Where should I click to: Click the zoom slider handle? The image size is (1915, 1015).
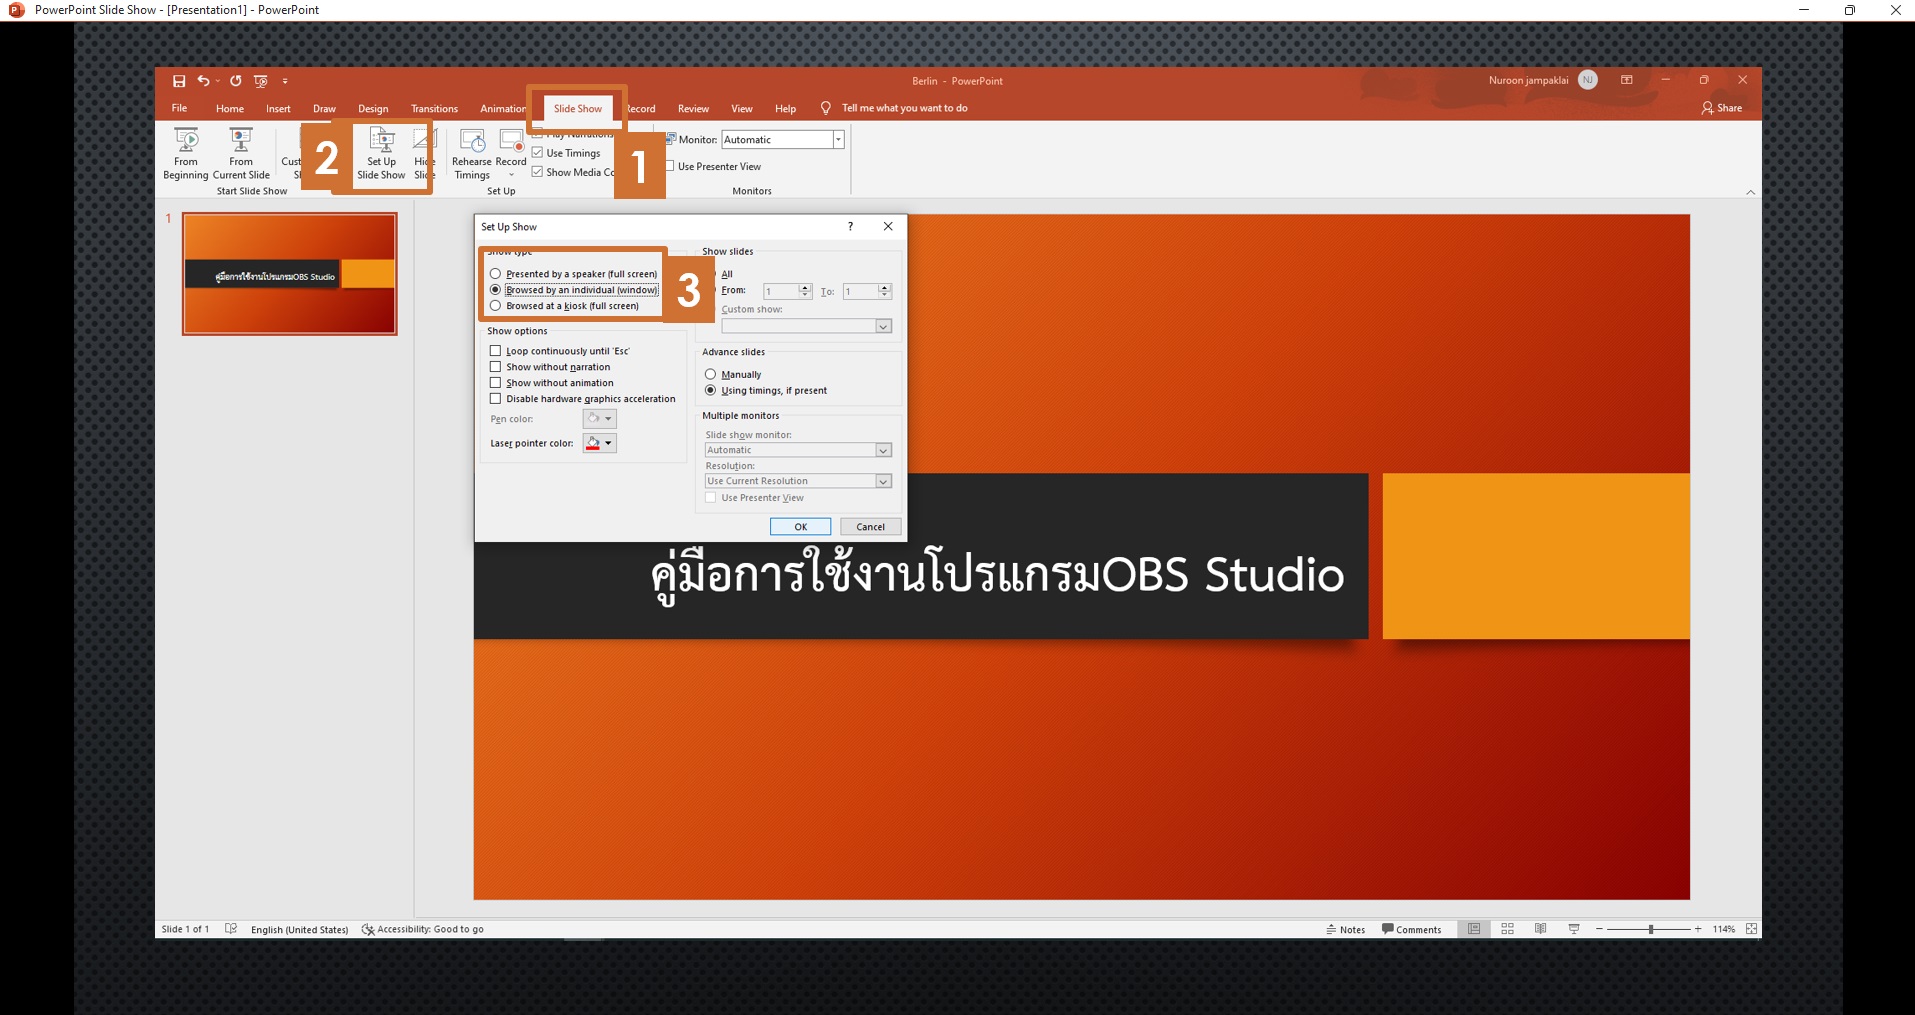coord(1651,929)
